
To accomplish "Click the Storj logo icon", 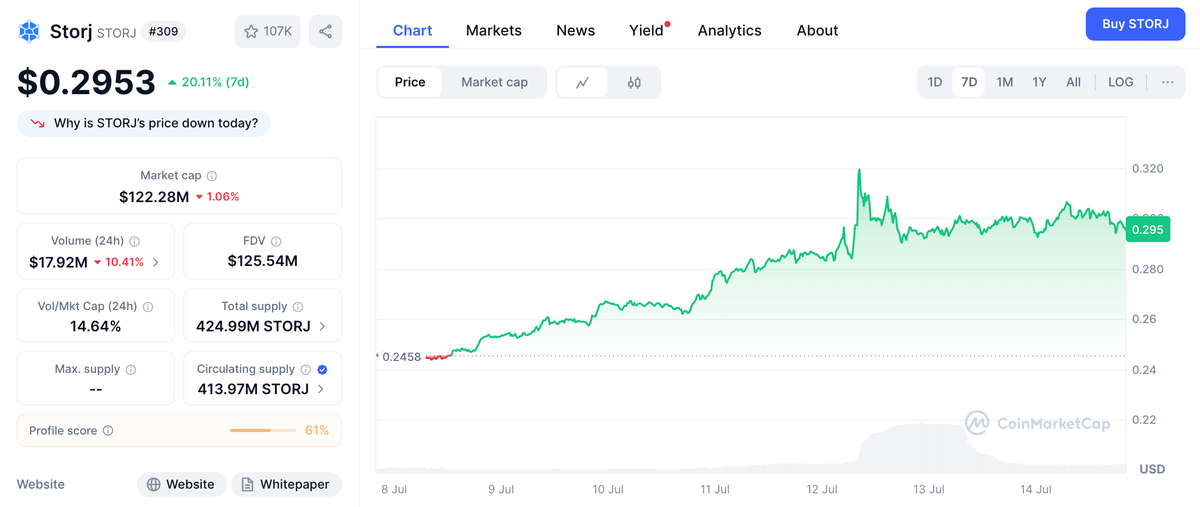I will (x=29, y=32).
